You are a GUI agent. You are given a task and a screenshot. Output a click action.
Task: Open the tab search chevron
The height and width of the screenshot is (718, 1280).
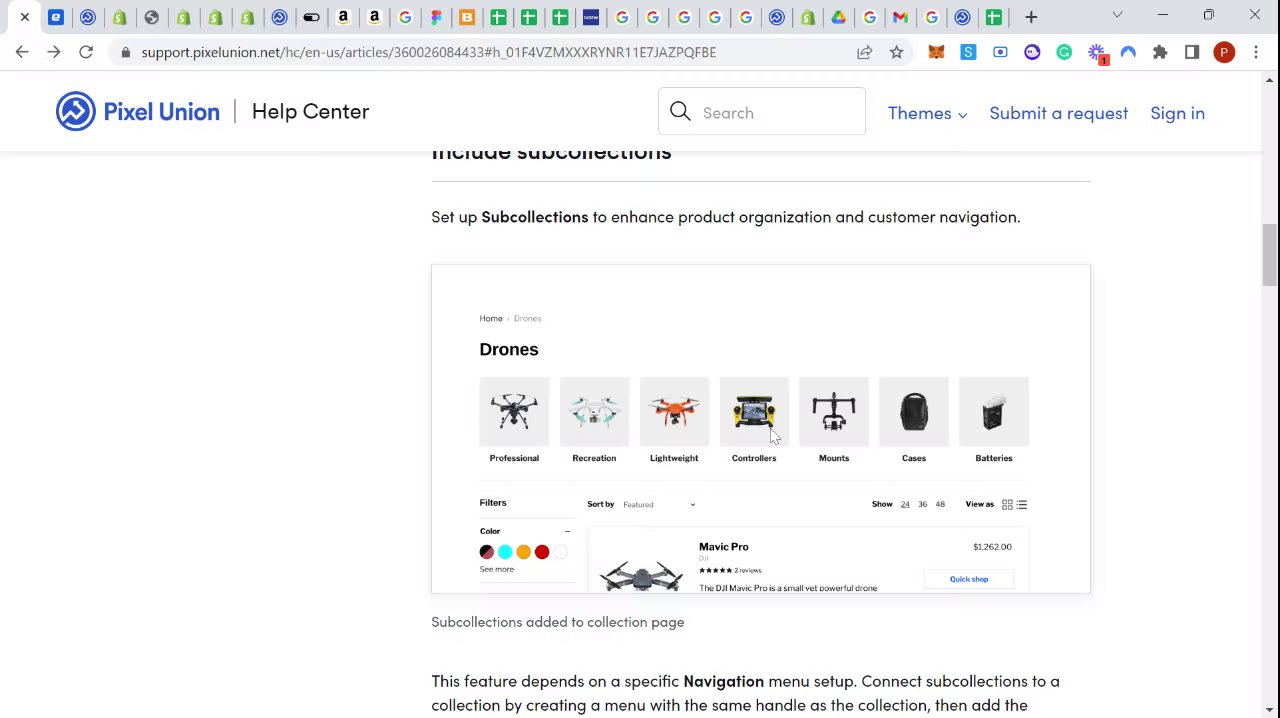click(x=1117, y=15)
